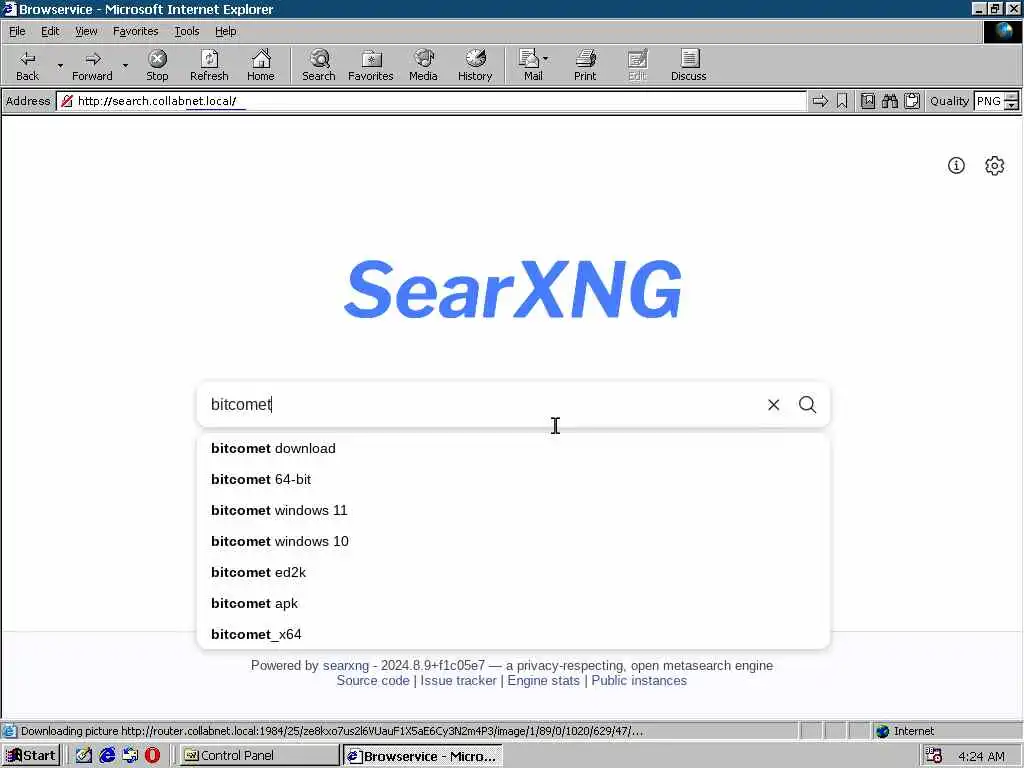Open the Windows Start menu

(31, 756)
